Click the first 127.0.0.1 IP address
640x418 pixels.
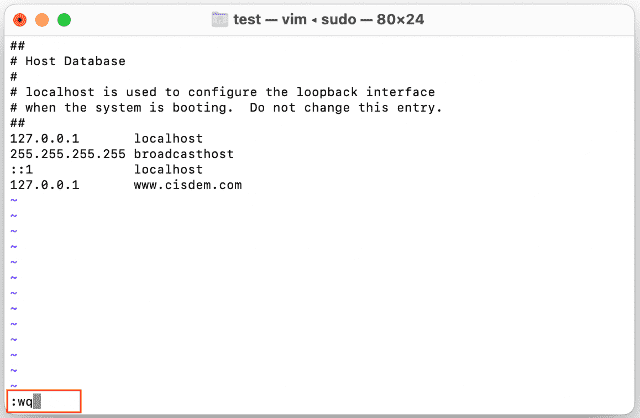(x=44, y=139)
